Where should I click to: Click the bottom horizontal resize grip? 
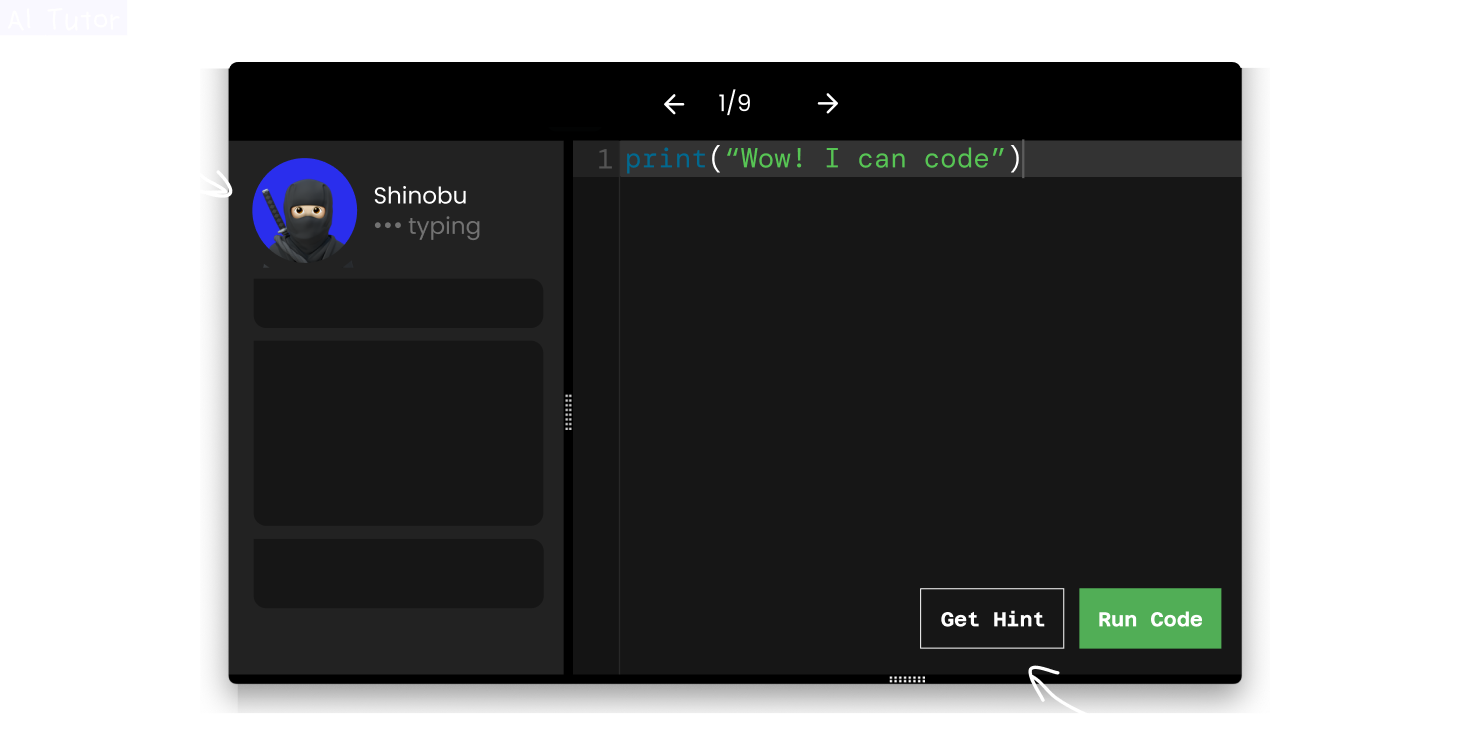pyautogui.click(x=907, y=679)
